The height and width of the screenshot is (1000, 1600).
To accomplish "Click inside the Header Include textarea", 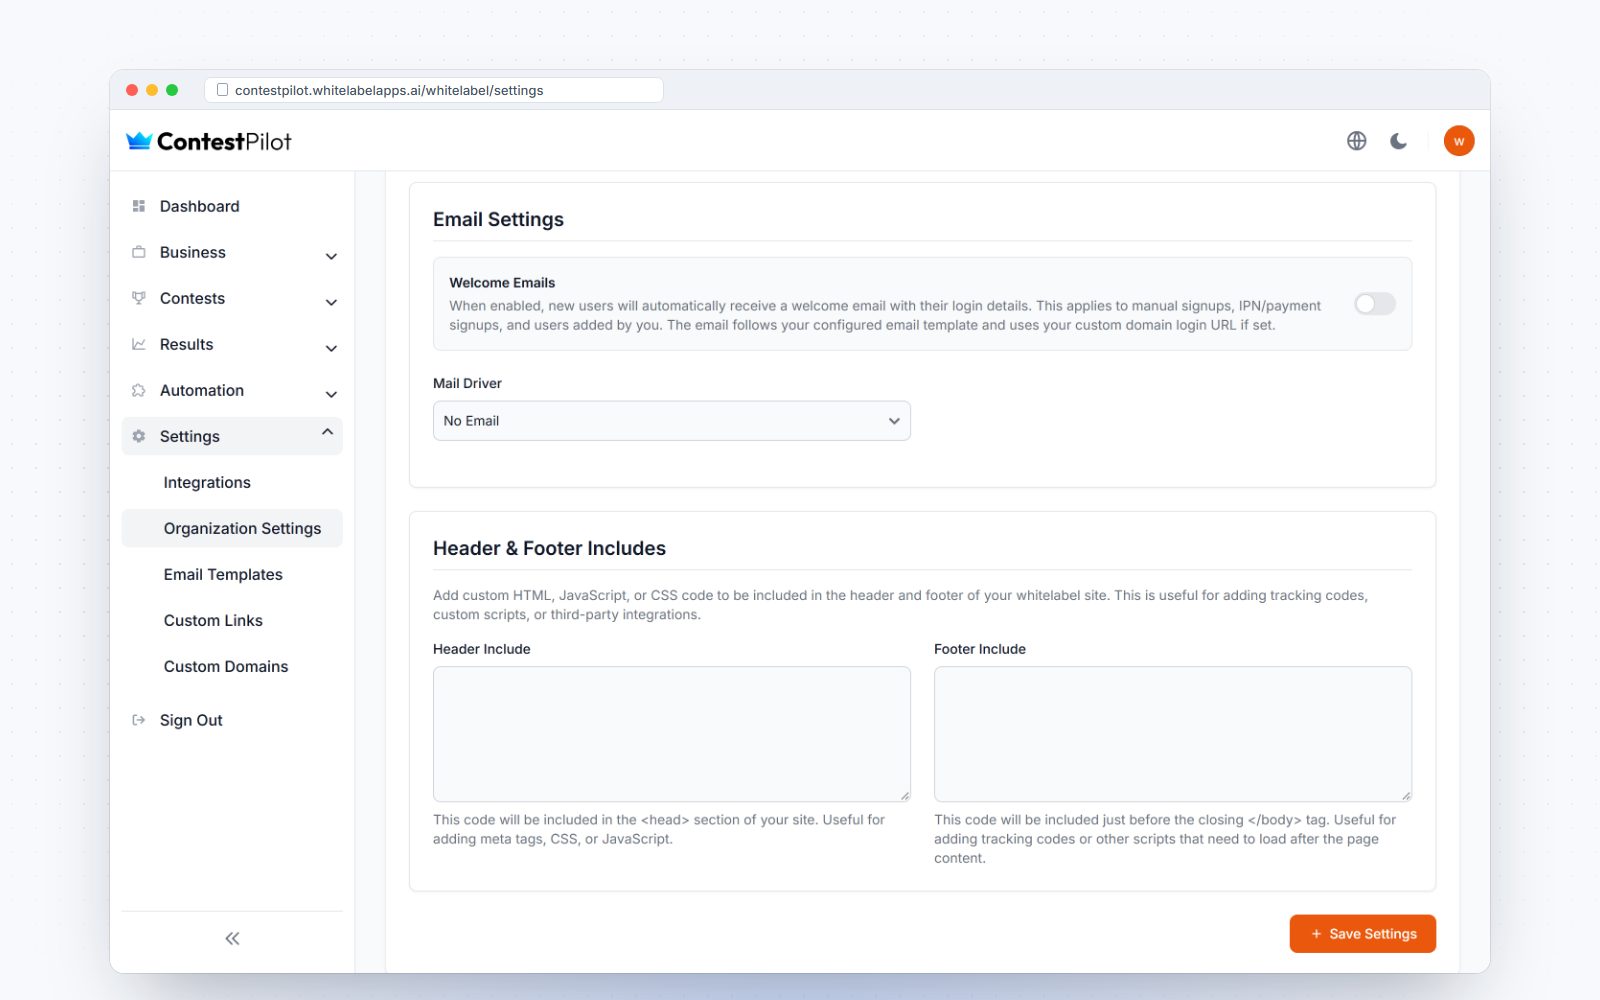I will [x=672, y=734].
